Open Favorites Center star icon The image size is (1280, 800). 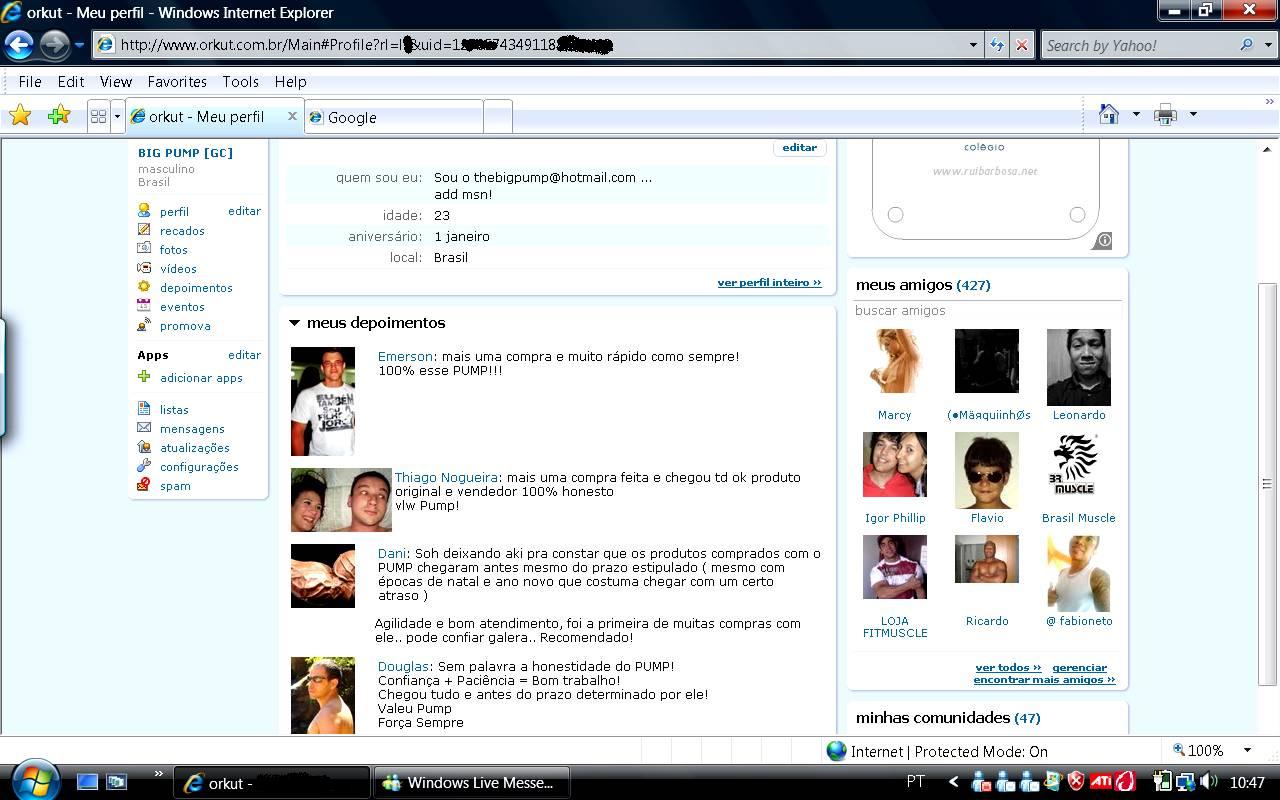point(20,116)
